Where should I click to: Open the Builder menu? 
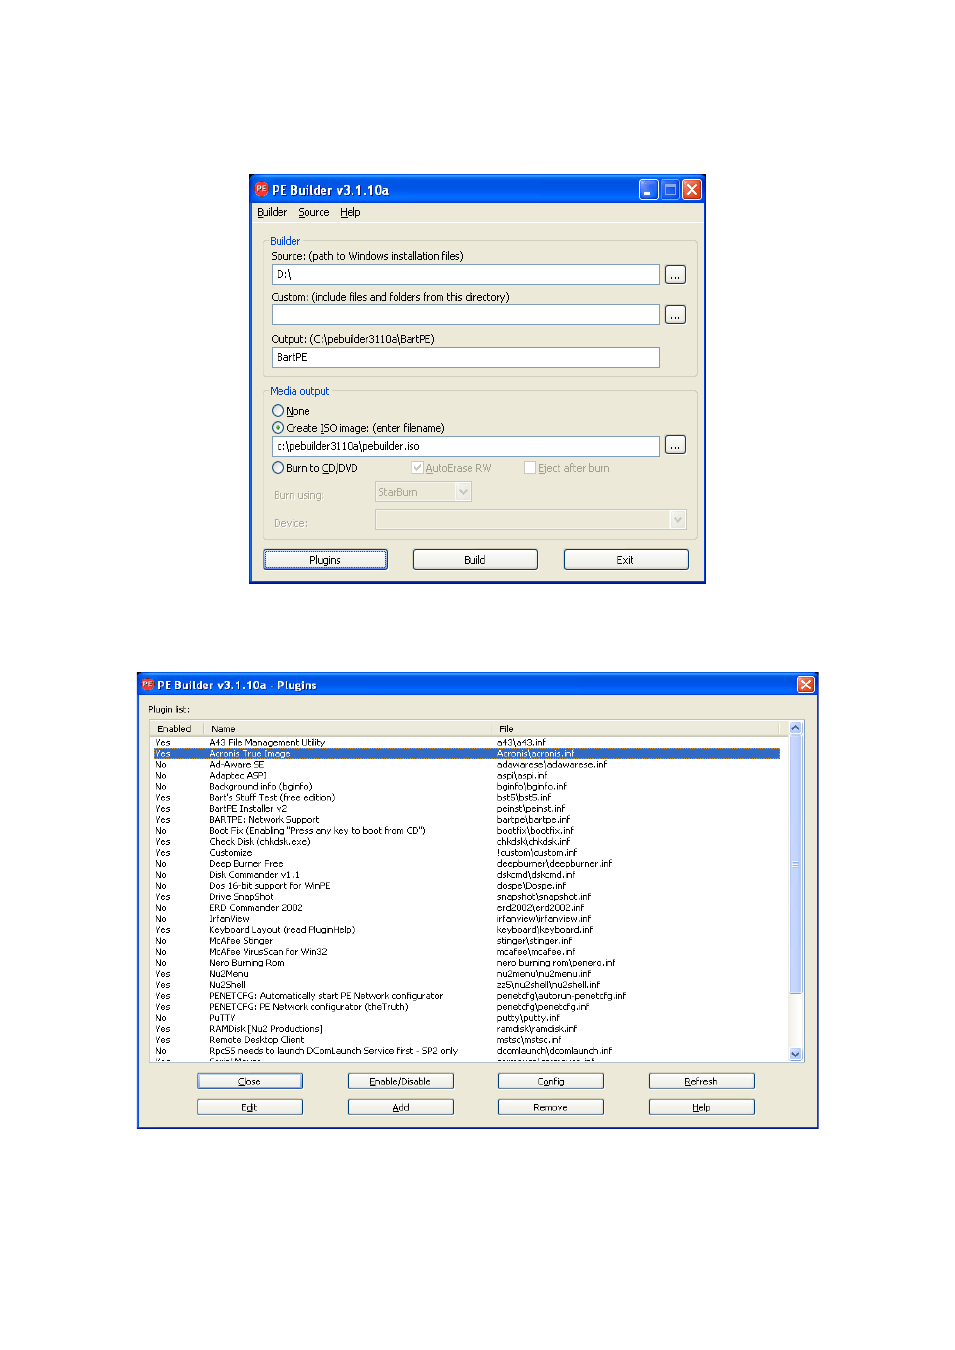pyautogui.click(x=272, y=212)
